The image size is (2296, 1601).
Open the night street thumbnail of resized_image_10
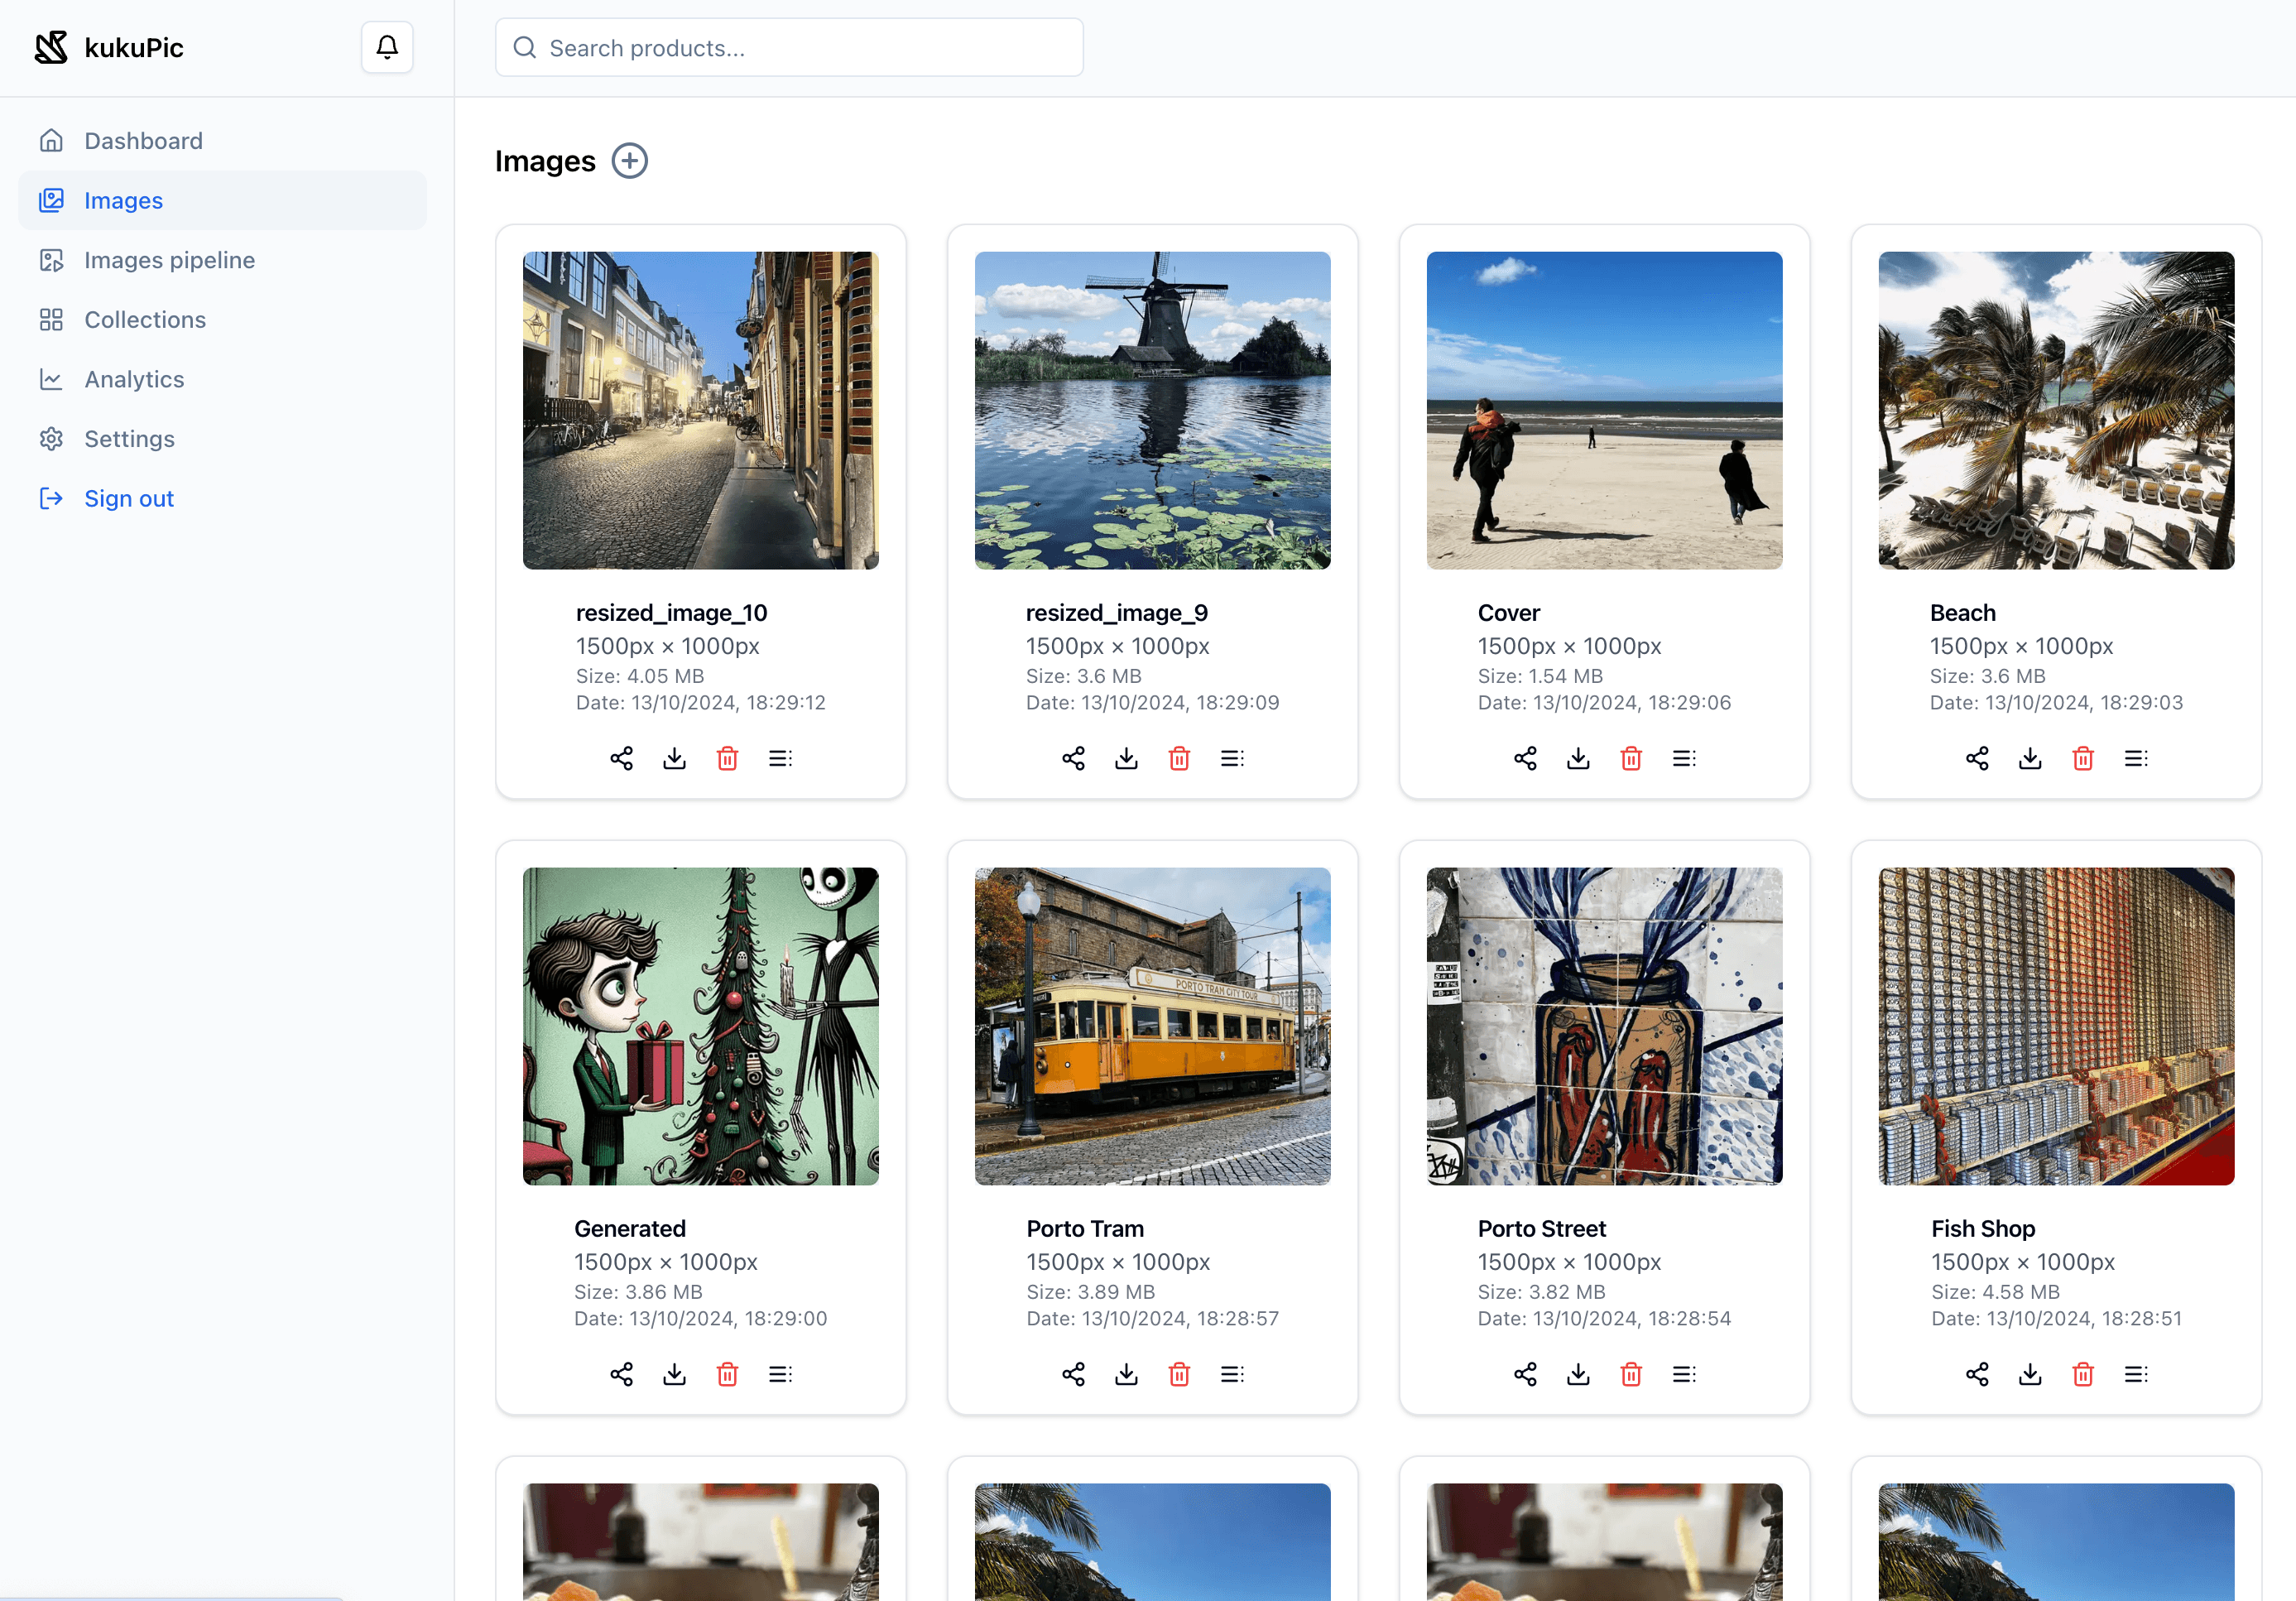701,411
